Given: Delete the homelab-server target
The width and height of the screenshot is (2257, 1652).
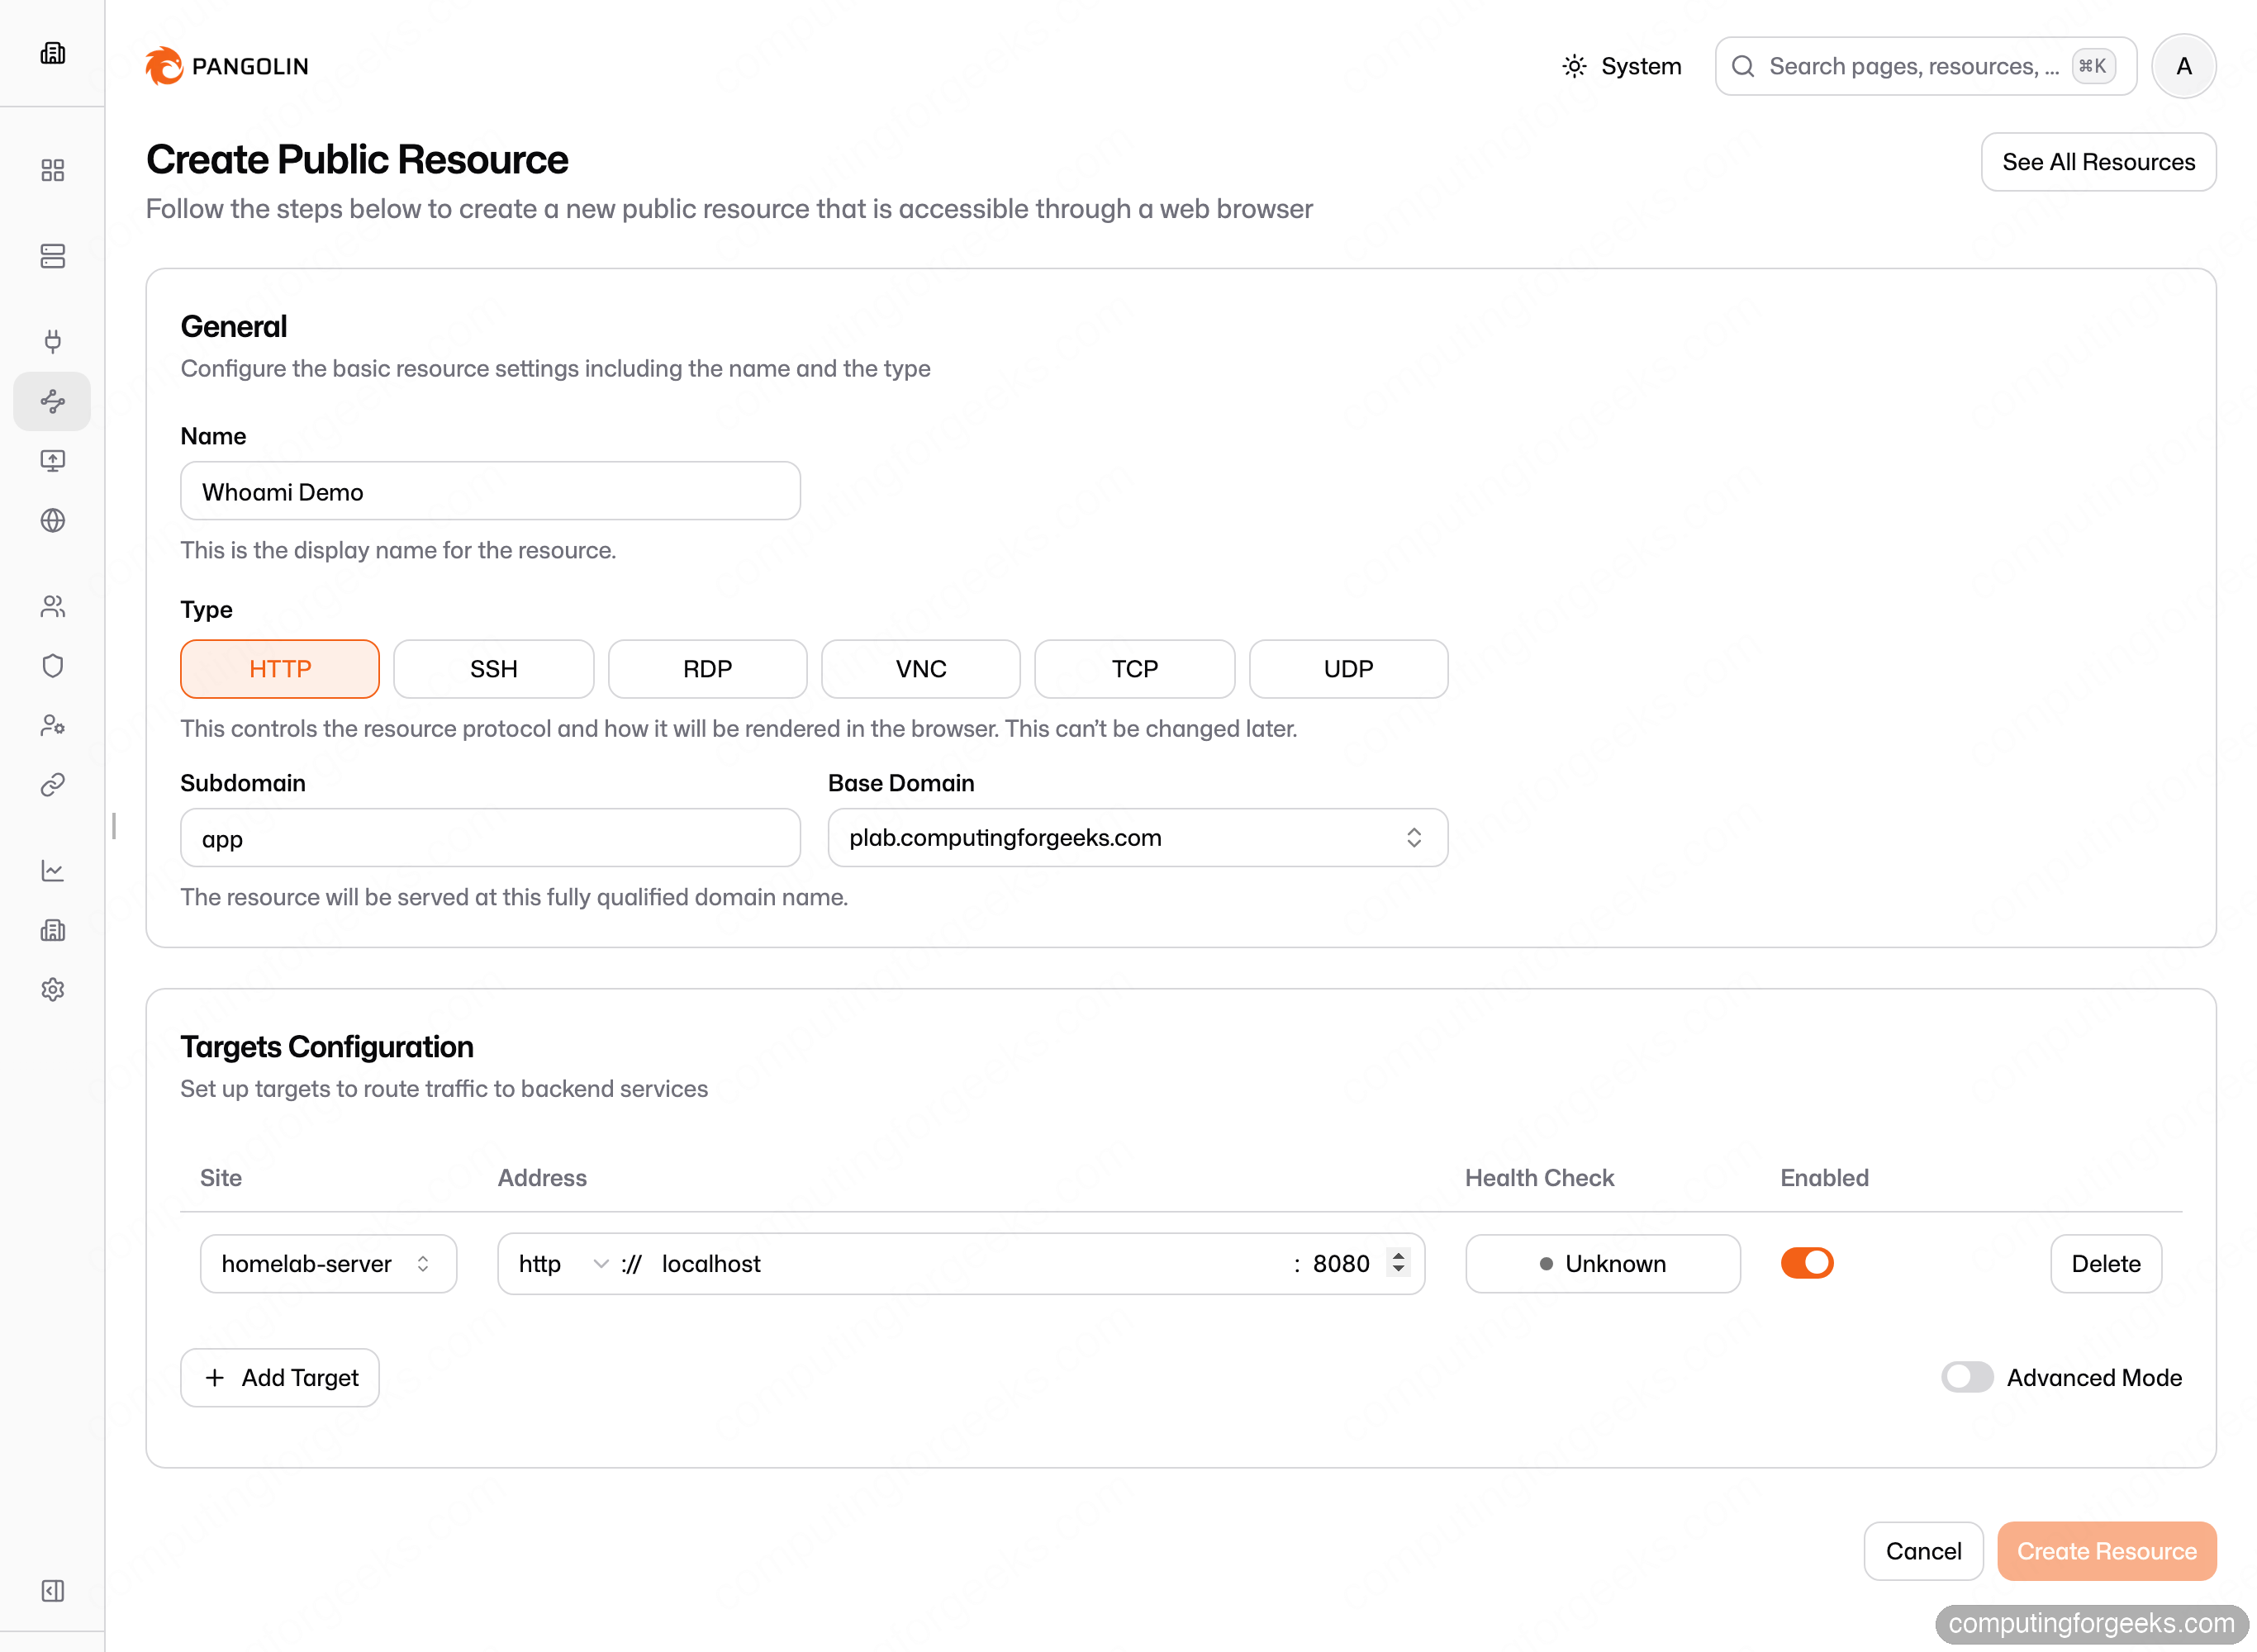Looking at the screenshot, I should click(x=2105, y=1263).
